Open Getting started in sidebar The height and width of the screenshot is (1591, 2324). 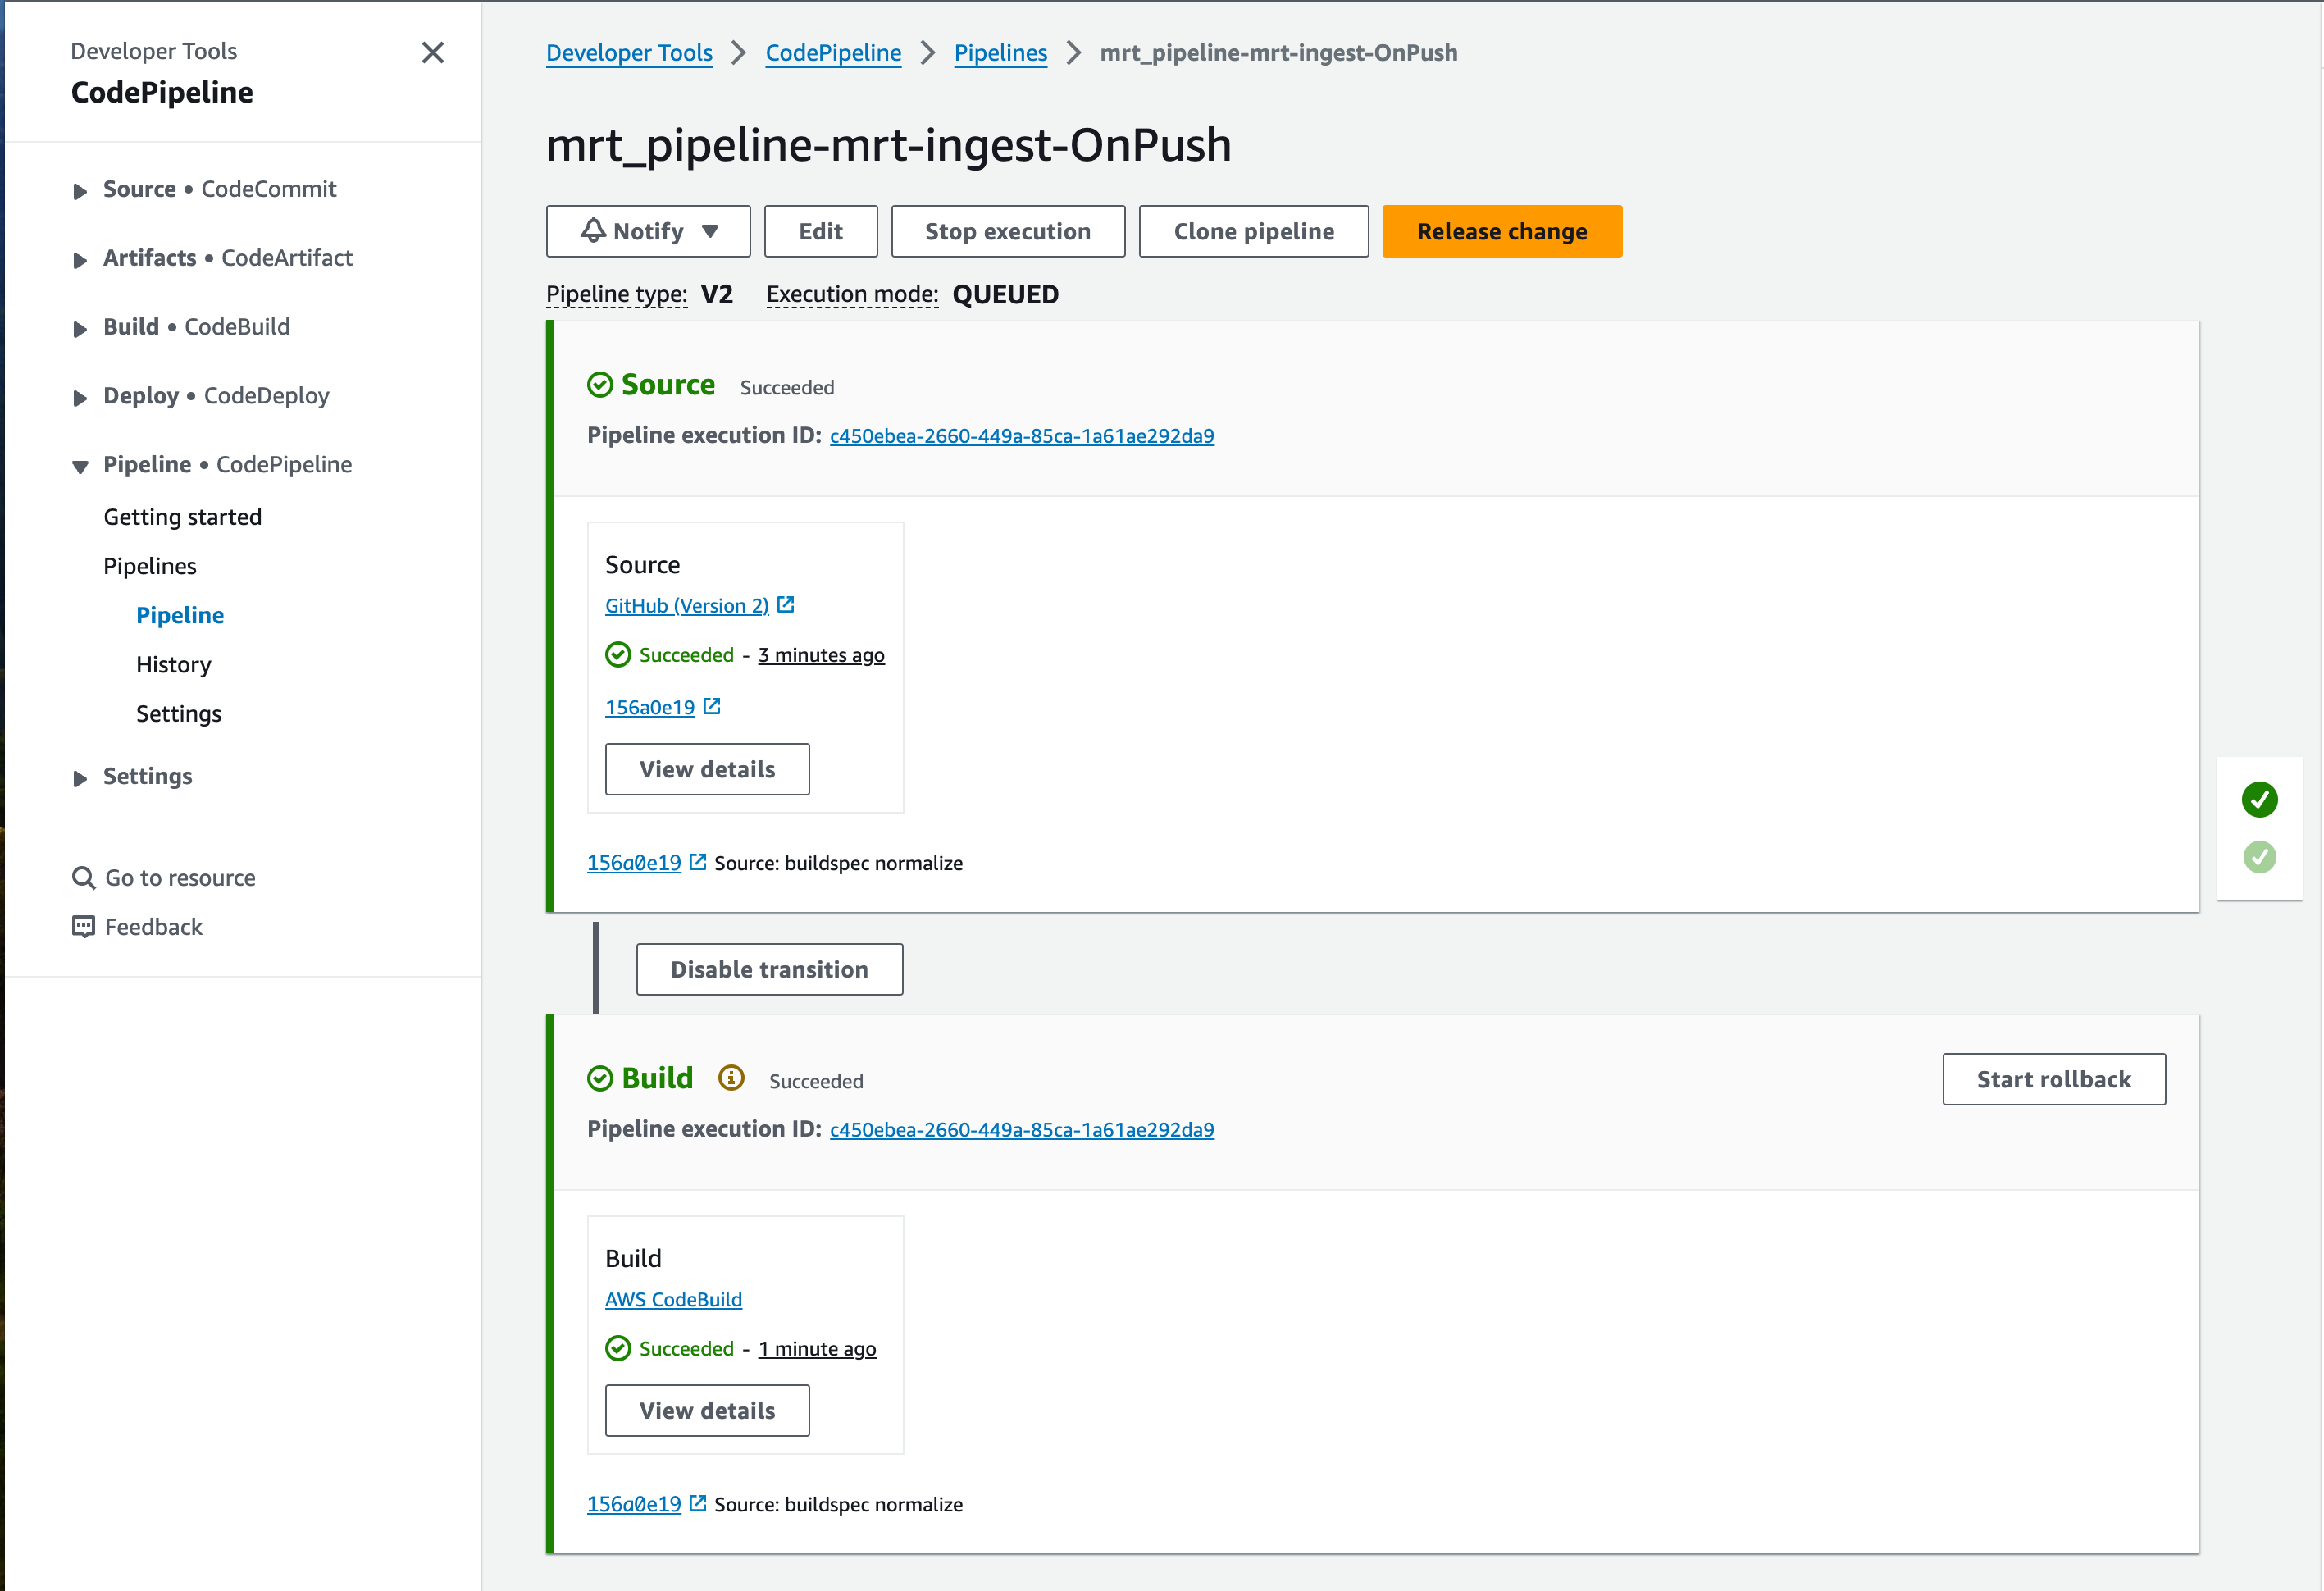pos(182,517)
